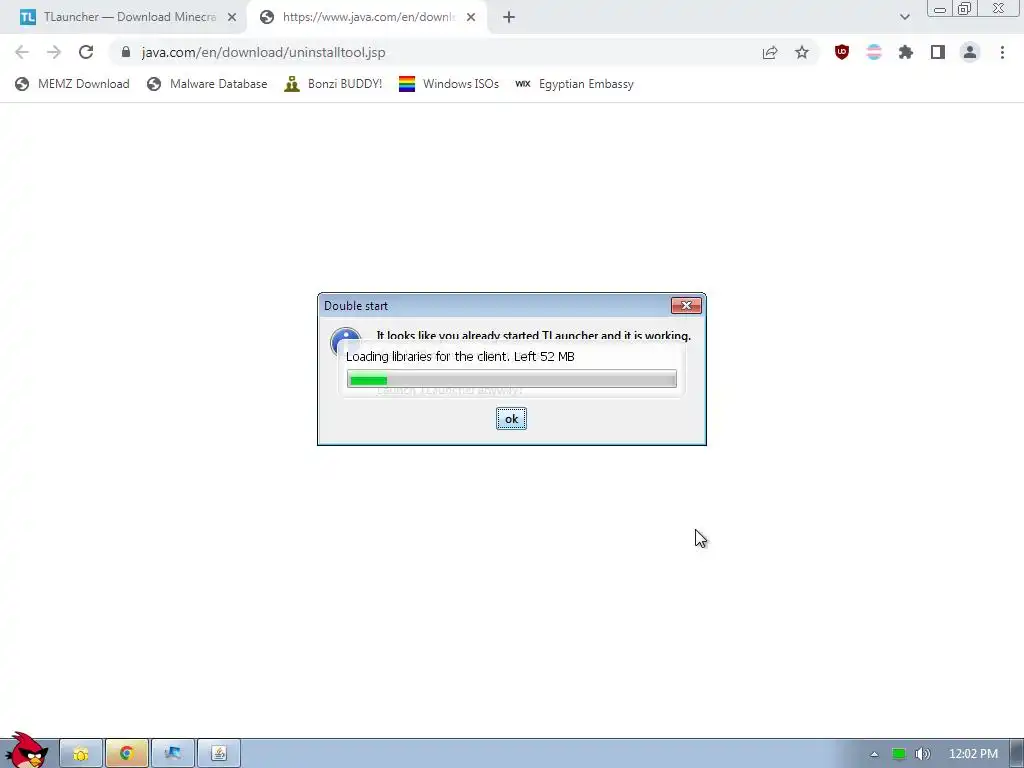Screen dimensions: 1024x768
Task: Open the Angry Birds Start button
Action: 27,750
